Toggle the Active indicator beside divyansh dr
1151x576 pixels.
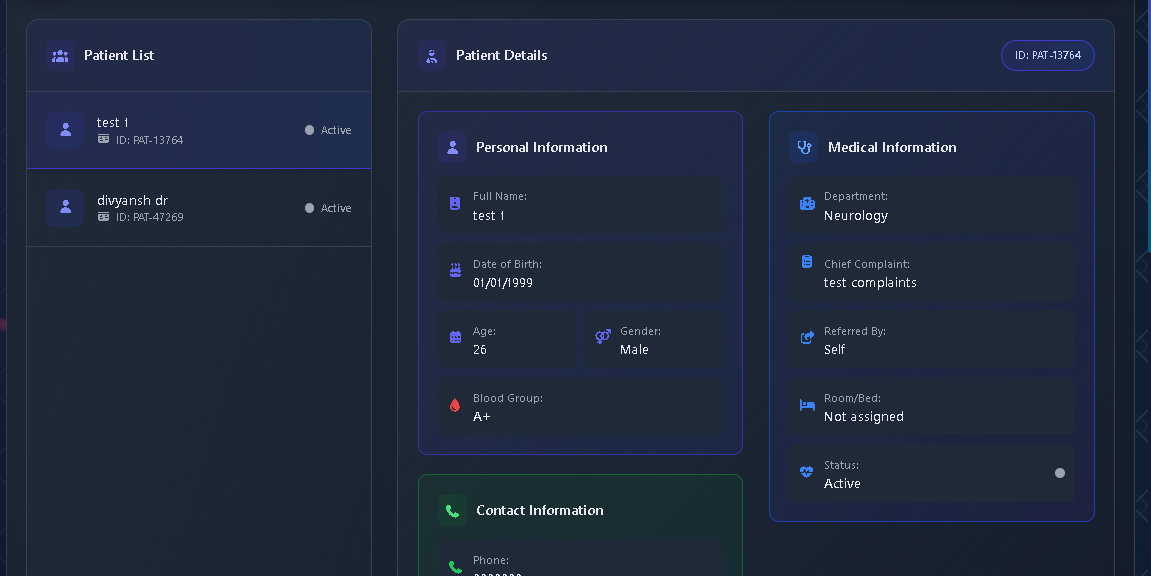tap(310, 208)
